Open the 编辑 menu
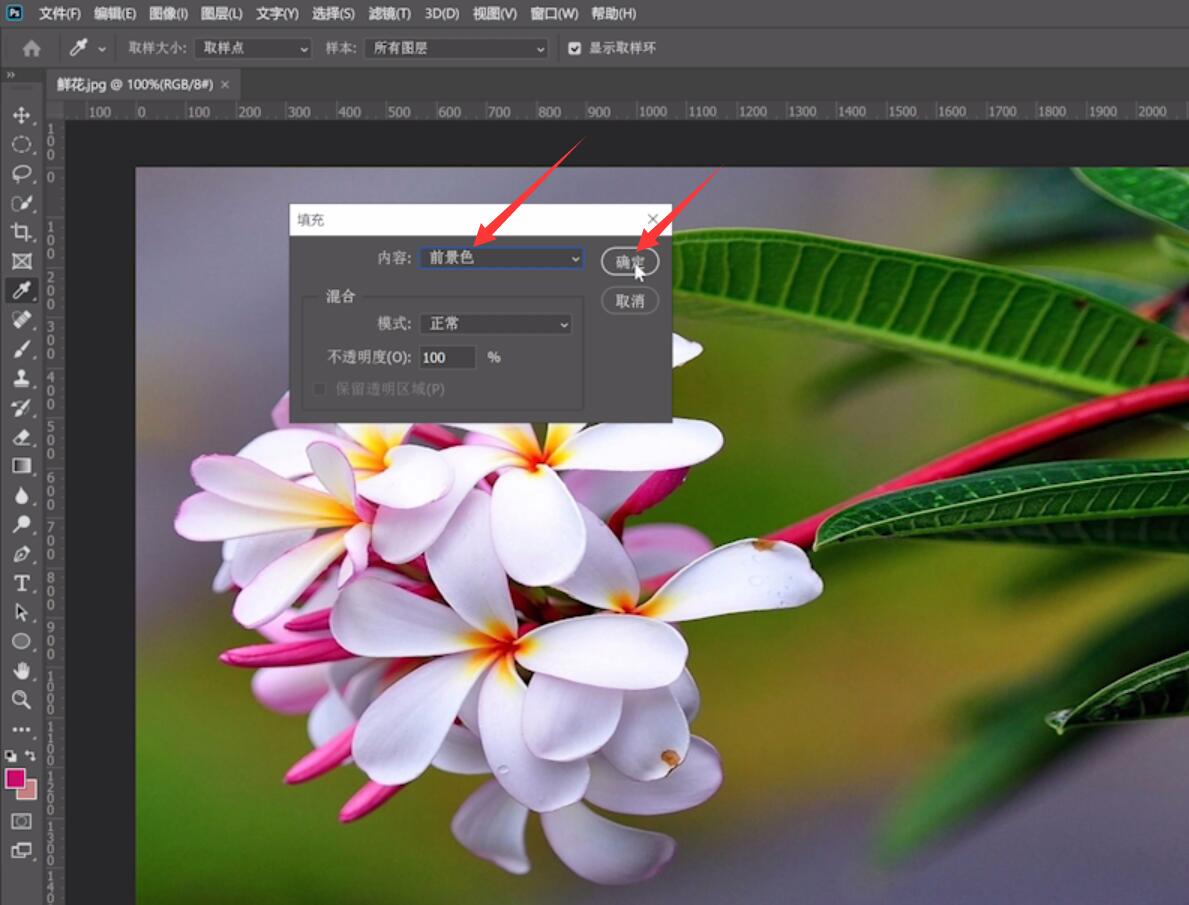The height and width of the screenshot is (905, 1189). tap(115, 14)
